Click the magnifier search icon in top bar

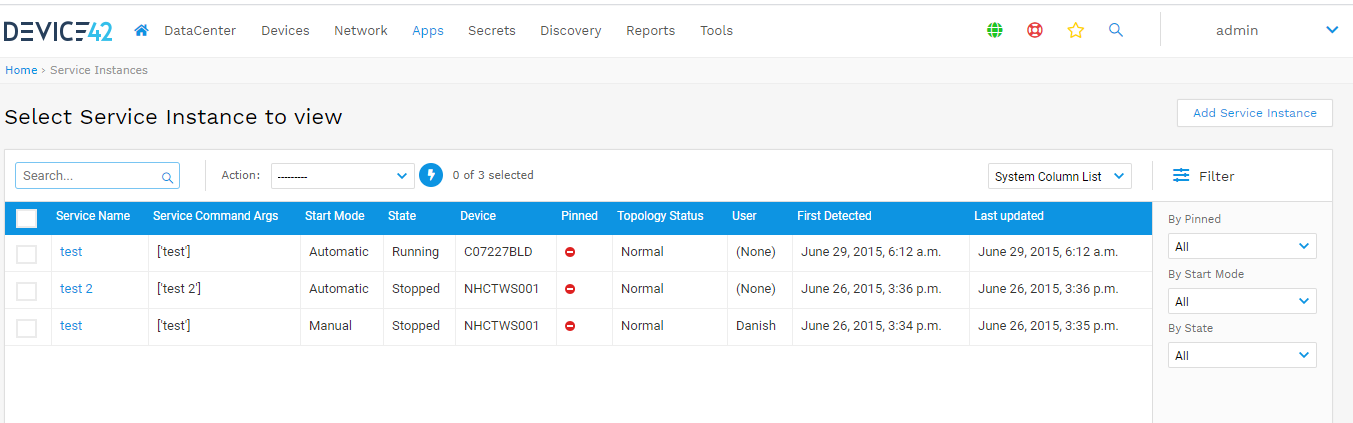[x=1116, y=30]
